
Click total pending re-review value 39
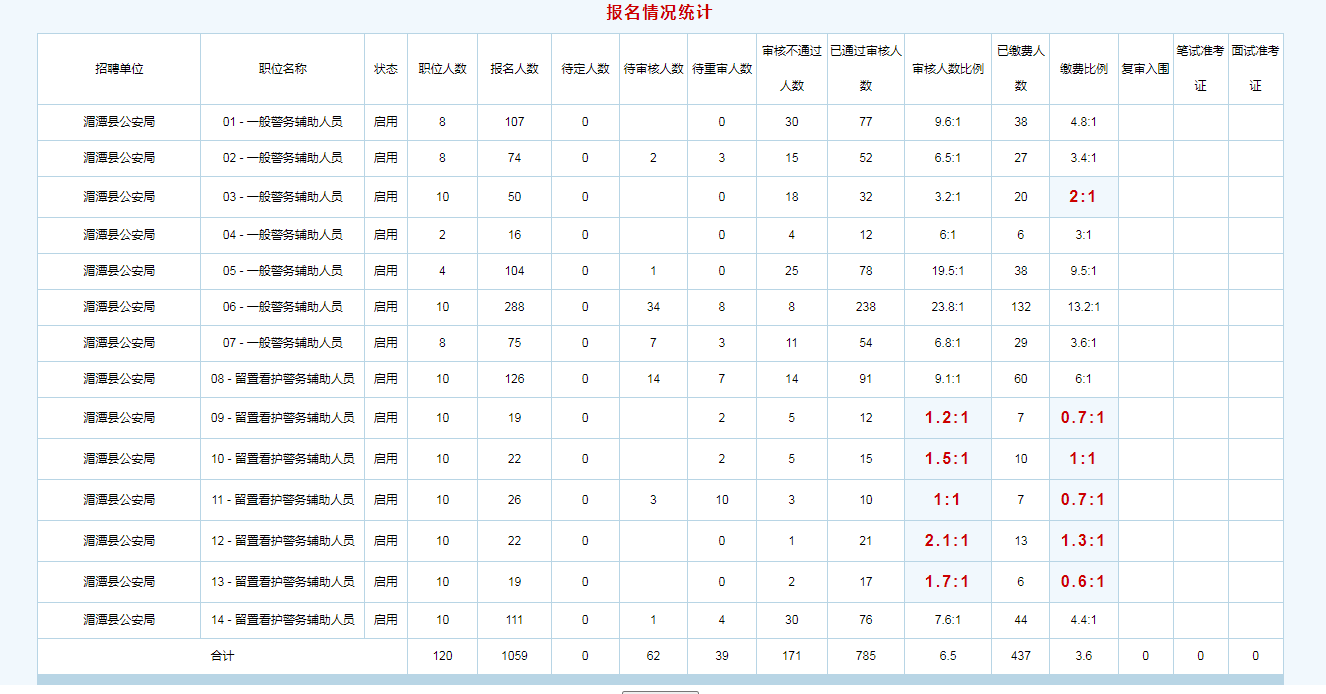point(721,656)
